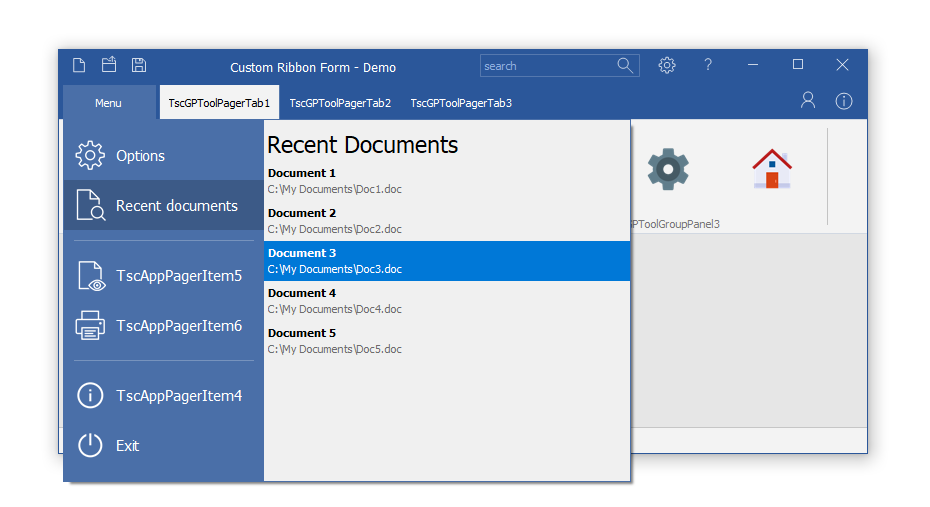Click the Recent documents page icon
Screen dimensions: 930x507
point(91,205)
